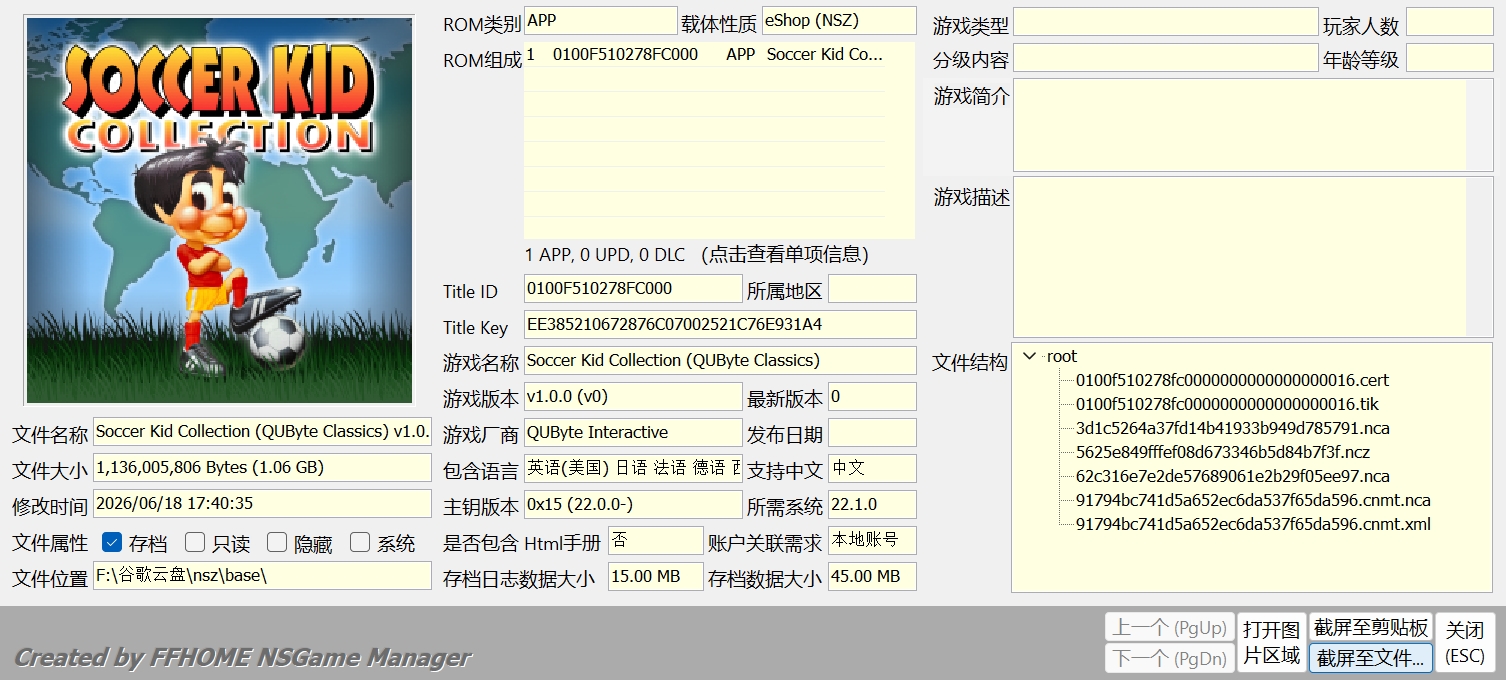Click the root label in file structure
The width and height of the screenshot is (1506, 680).
pos(1062,356)
